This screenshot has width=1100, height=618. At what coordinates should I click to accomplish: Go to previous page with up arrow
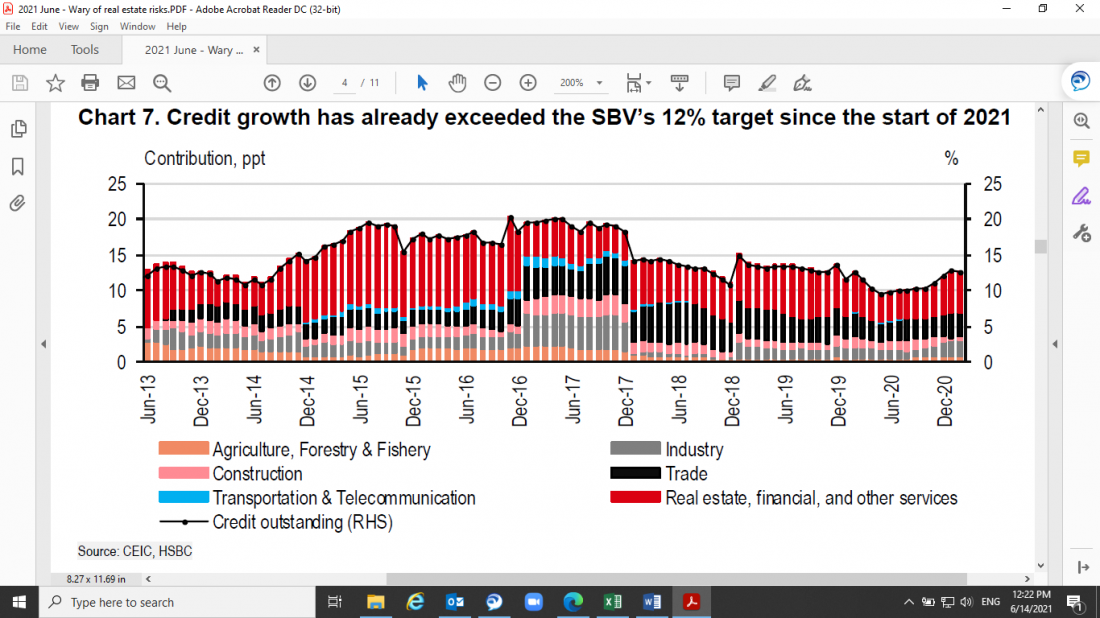272,83
